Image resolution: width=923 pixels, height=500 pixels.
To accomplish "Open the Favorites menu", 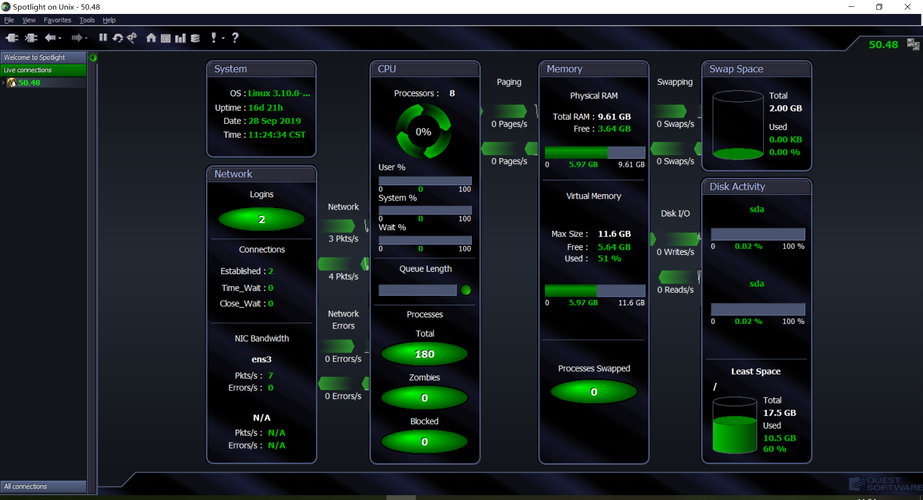I will (x=57, y=20).
